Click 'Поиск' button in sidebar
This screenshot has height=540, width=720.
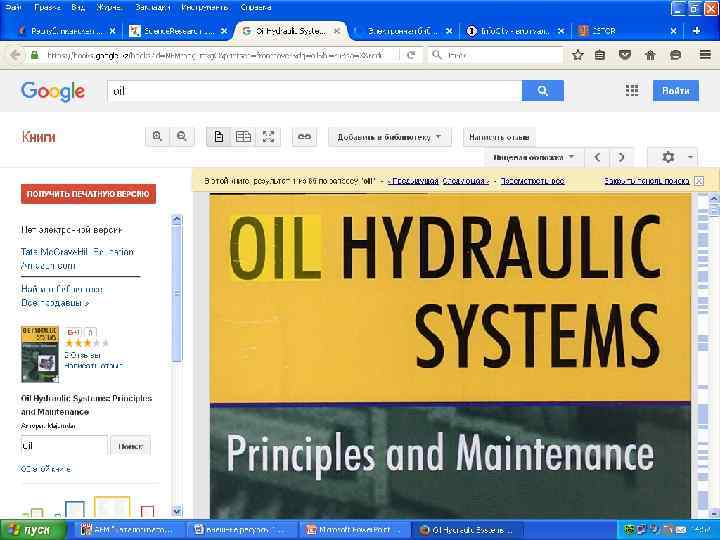click(130, 445)
